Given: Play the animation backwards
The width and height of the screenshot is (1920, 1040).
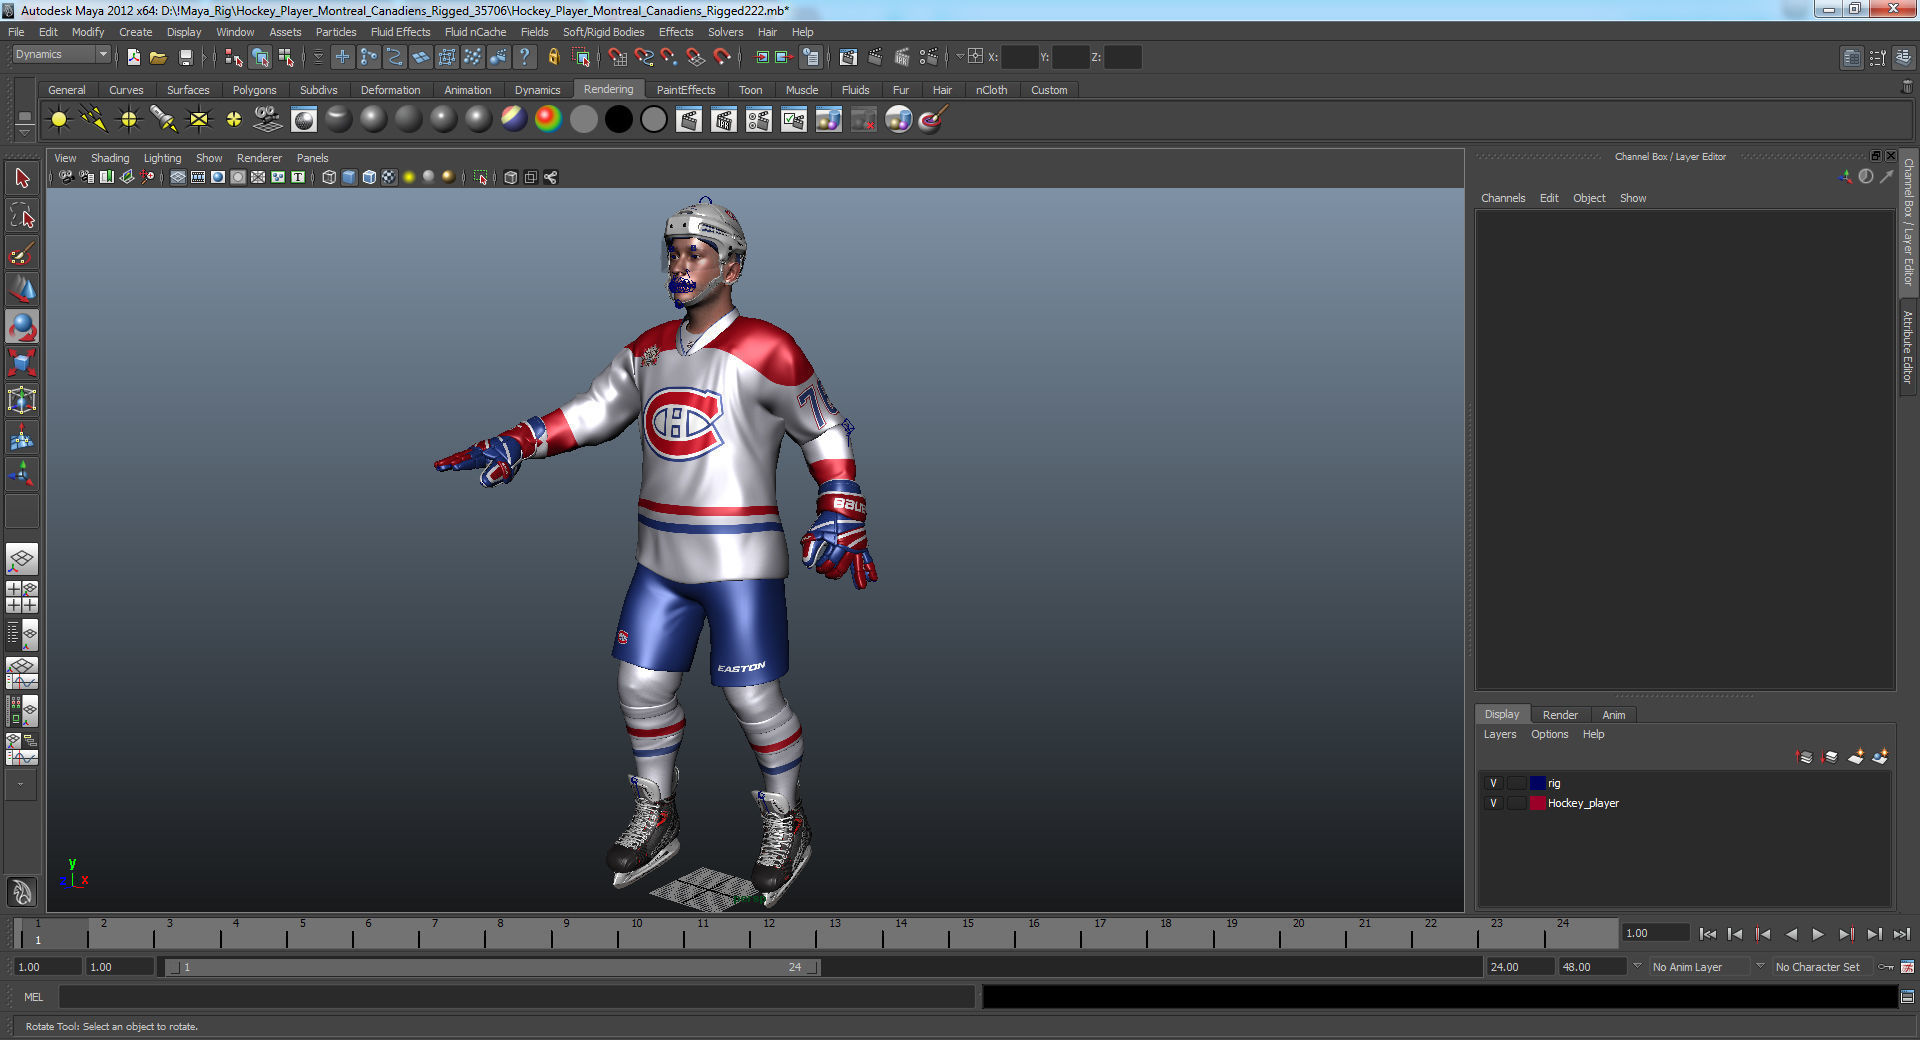Looking at the screenshot, I should [1791, 934].
